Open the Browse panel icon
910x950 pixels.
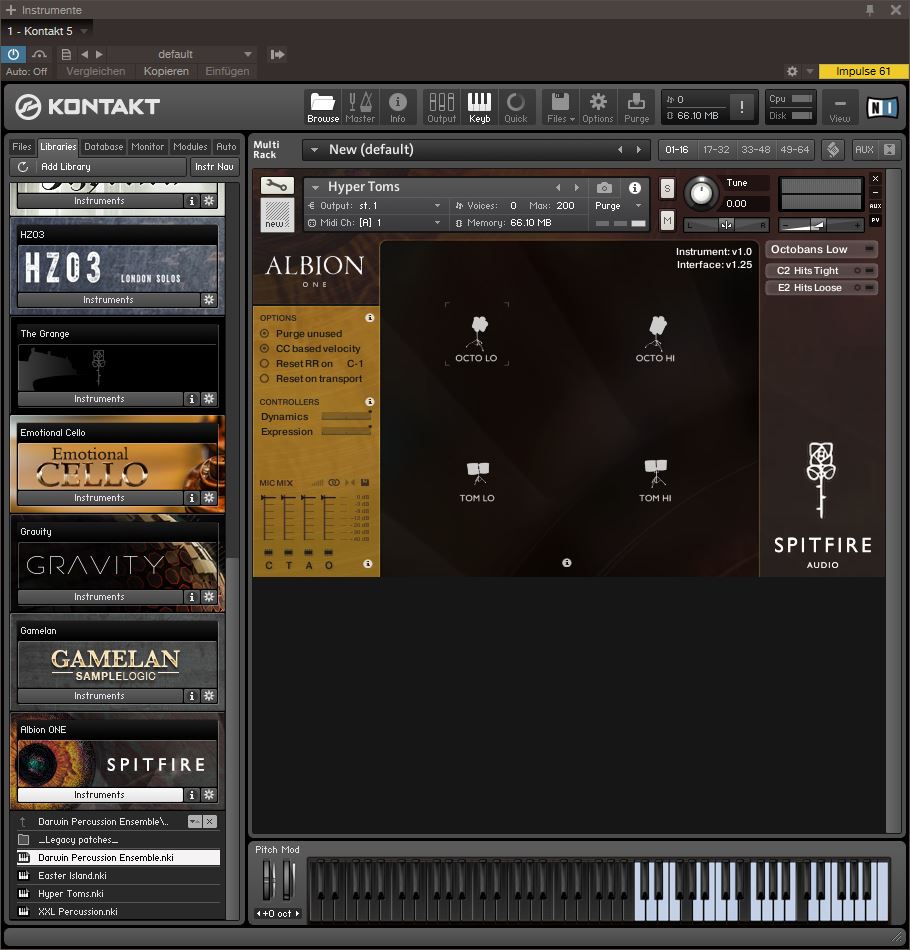[322, 107]
